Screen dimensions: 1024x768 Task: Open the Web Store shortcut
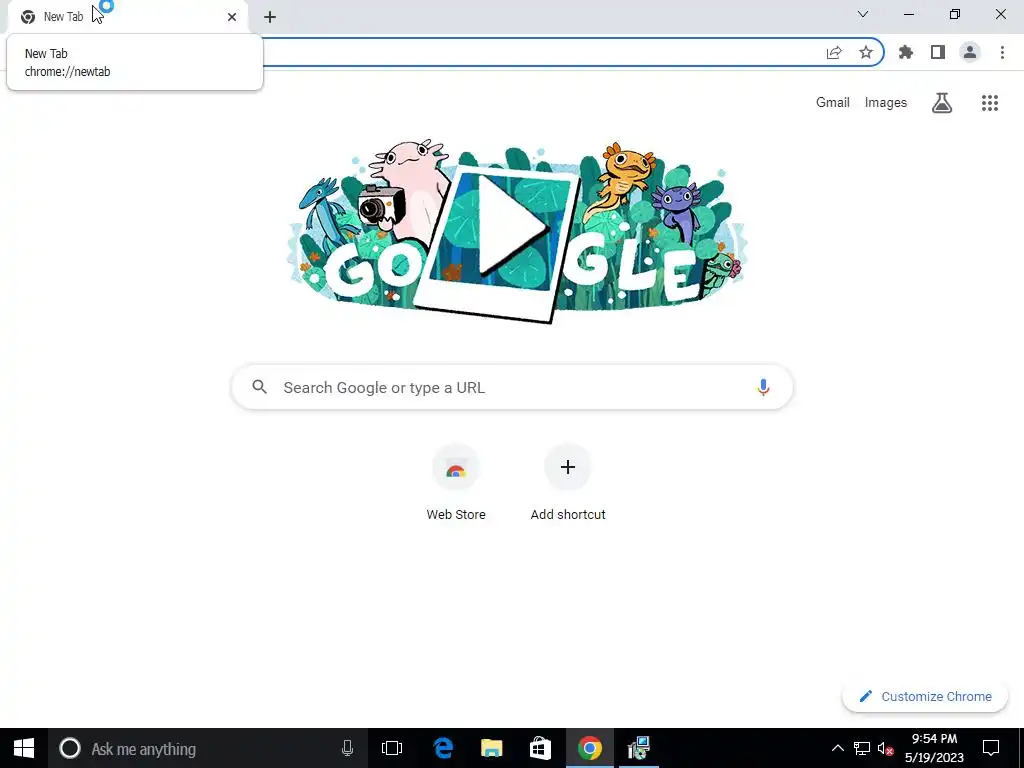coord(456,483)
